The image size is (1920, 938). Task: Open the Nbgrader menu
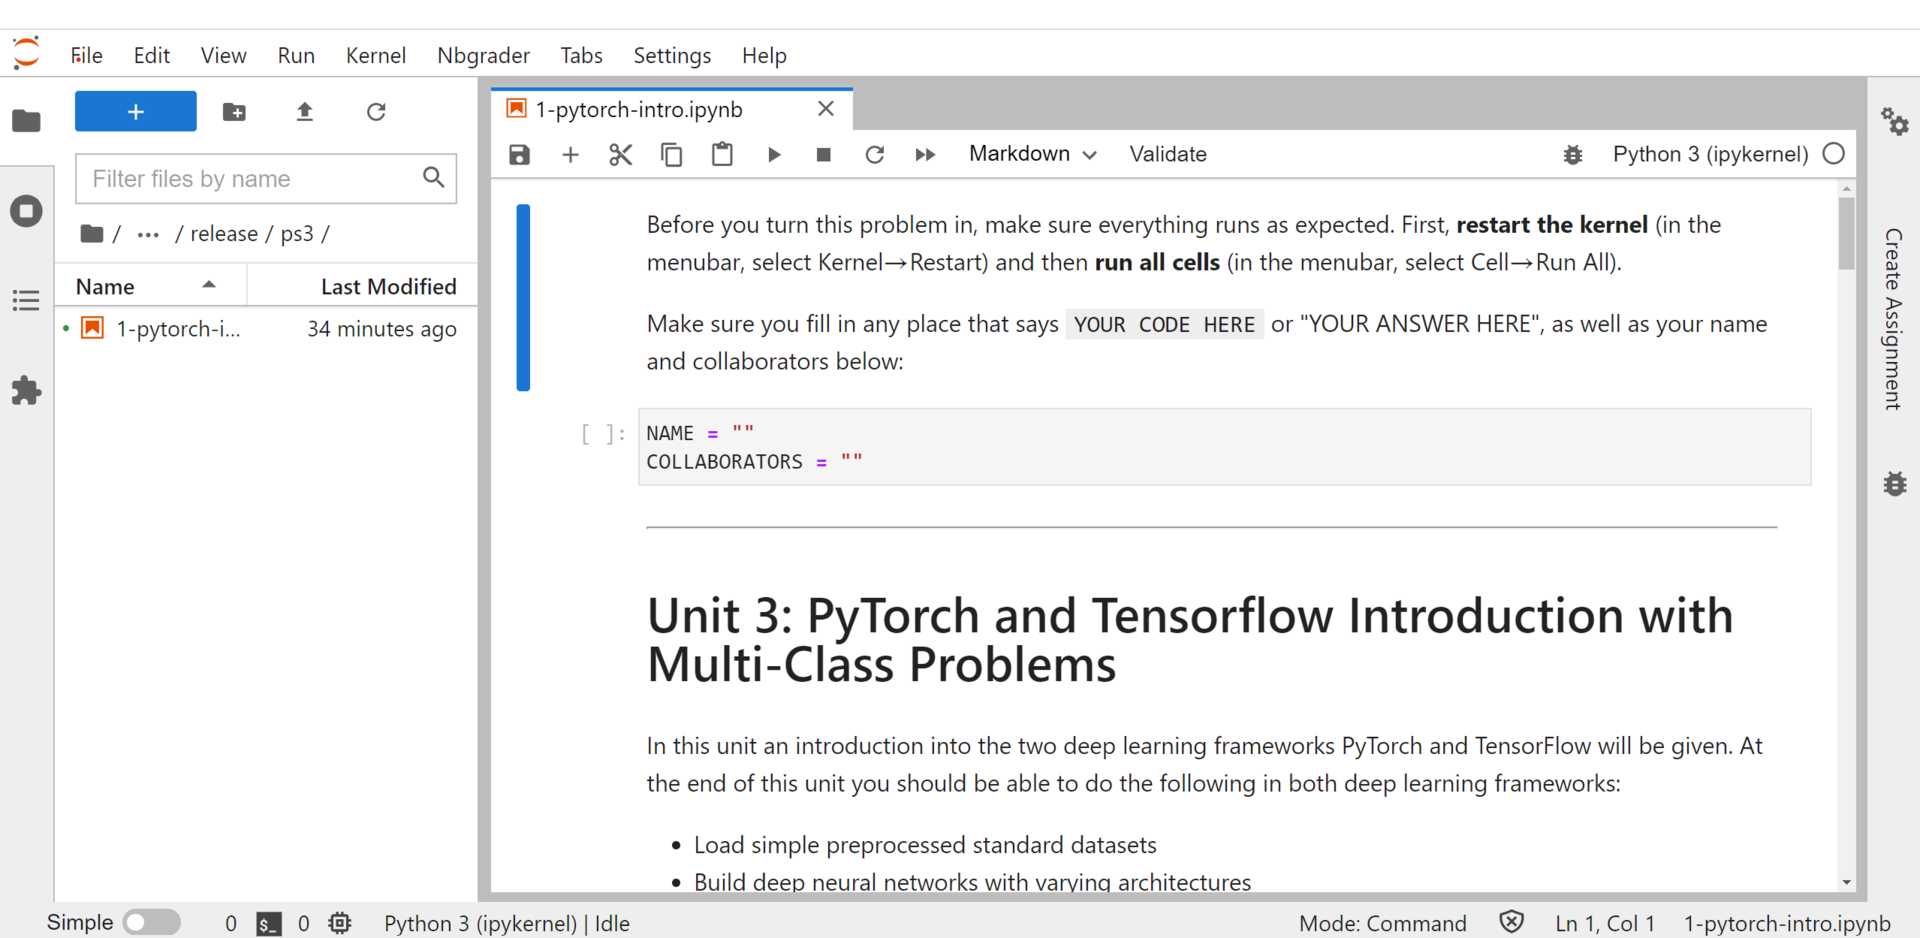click(x=484, y=55)
